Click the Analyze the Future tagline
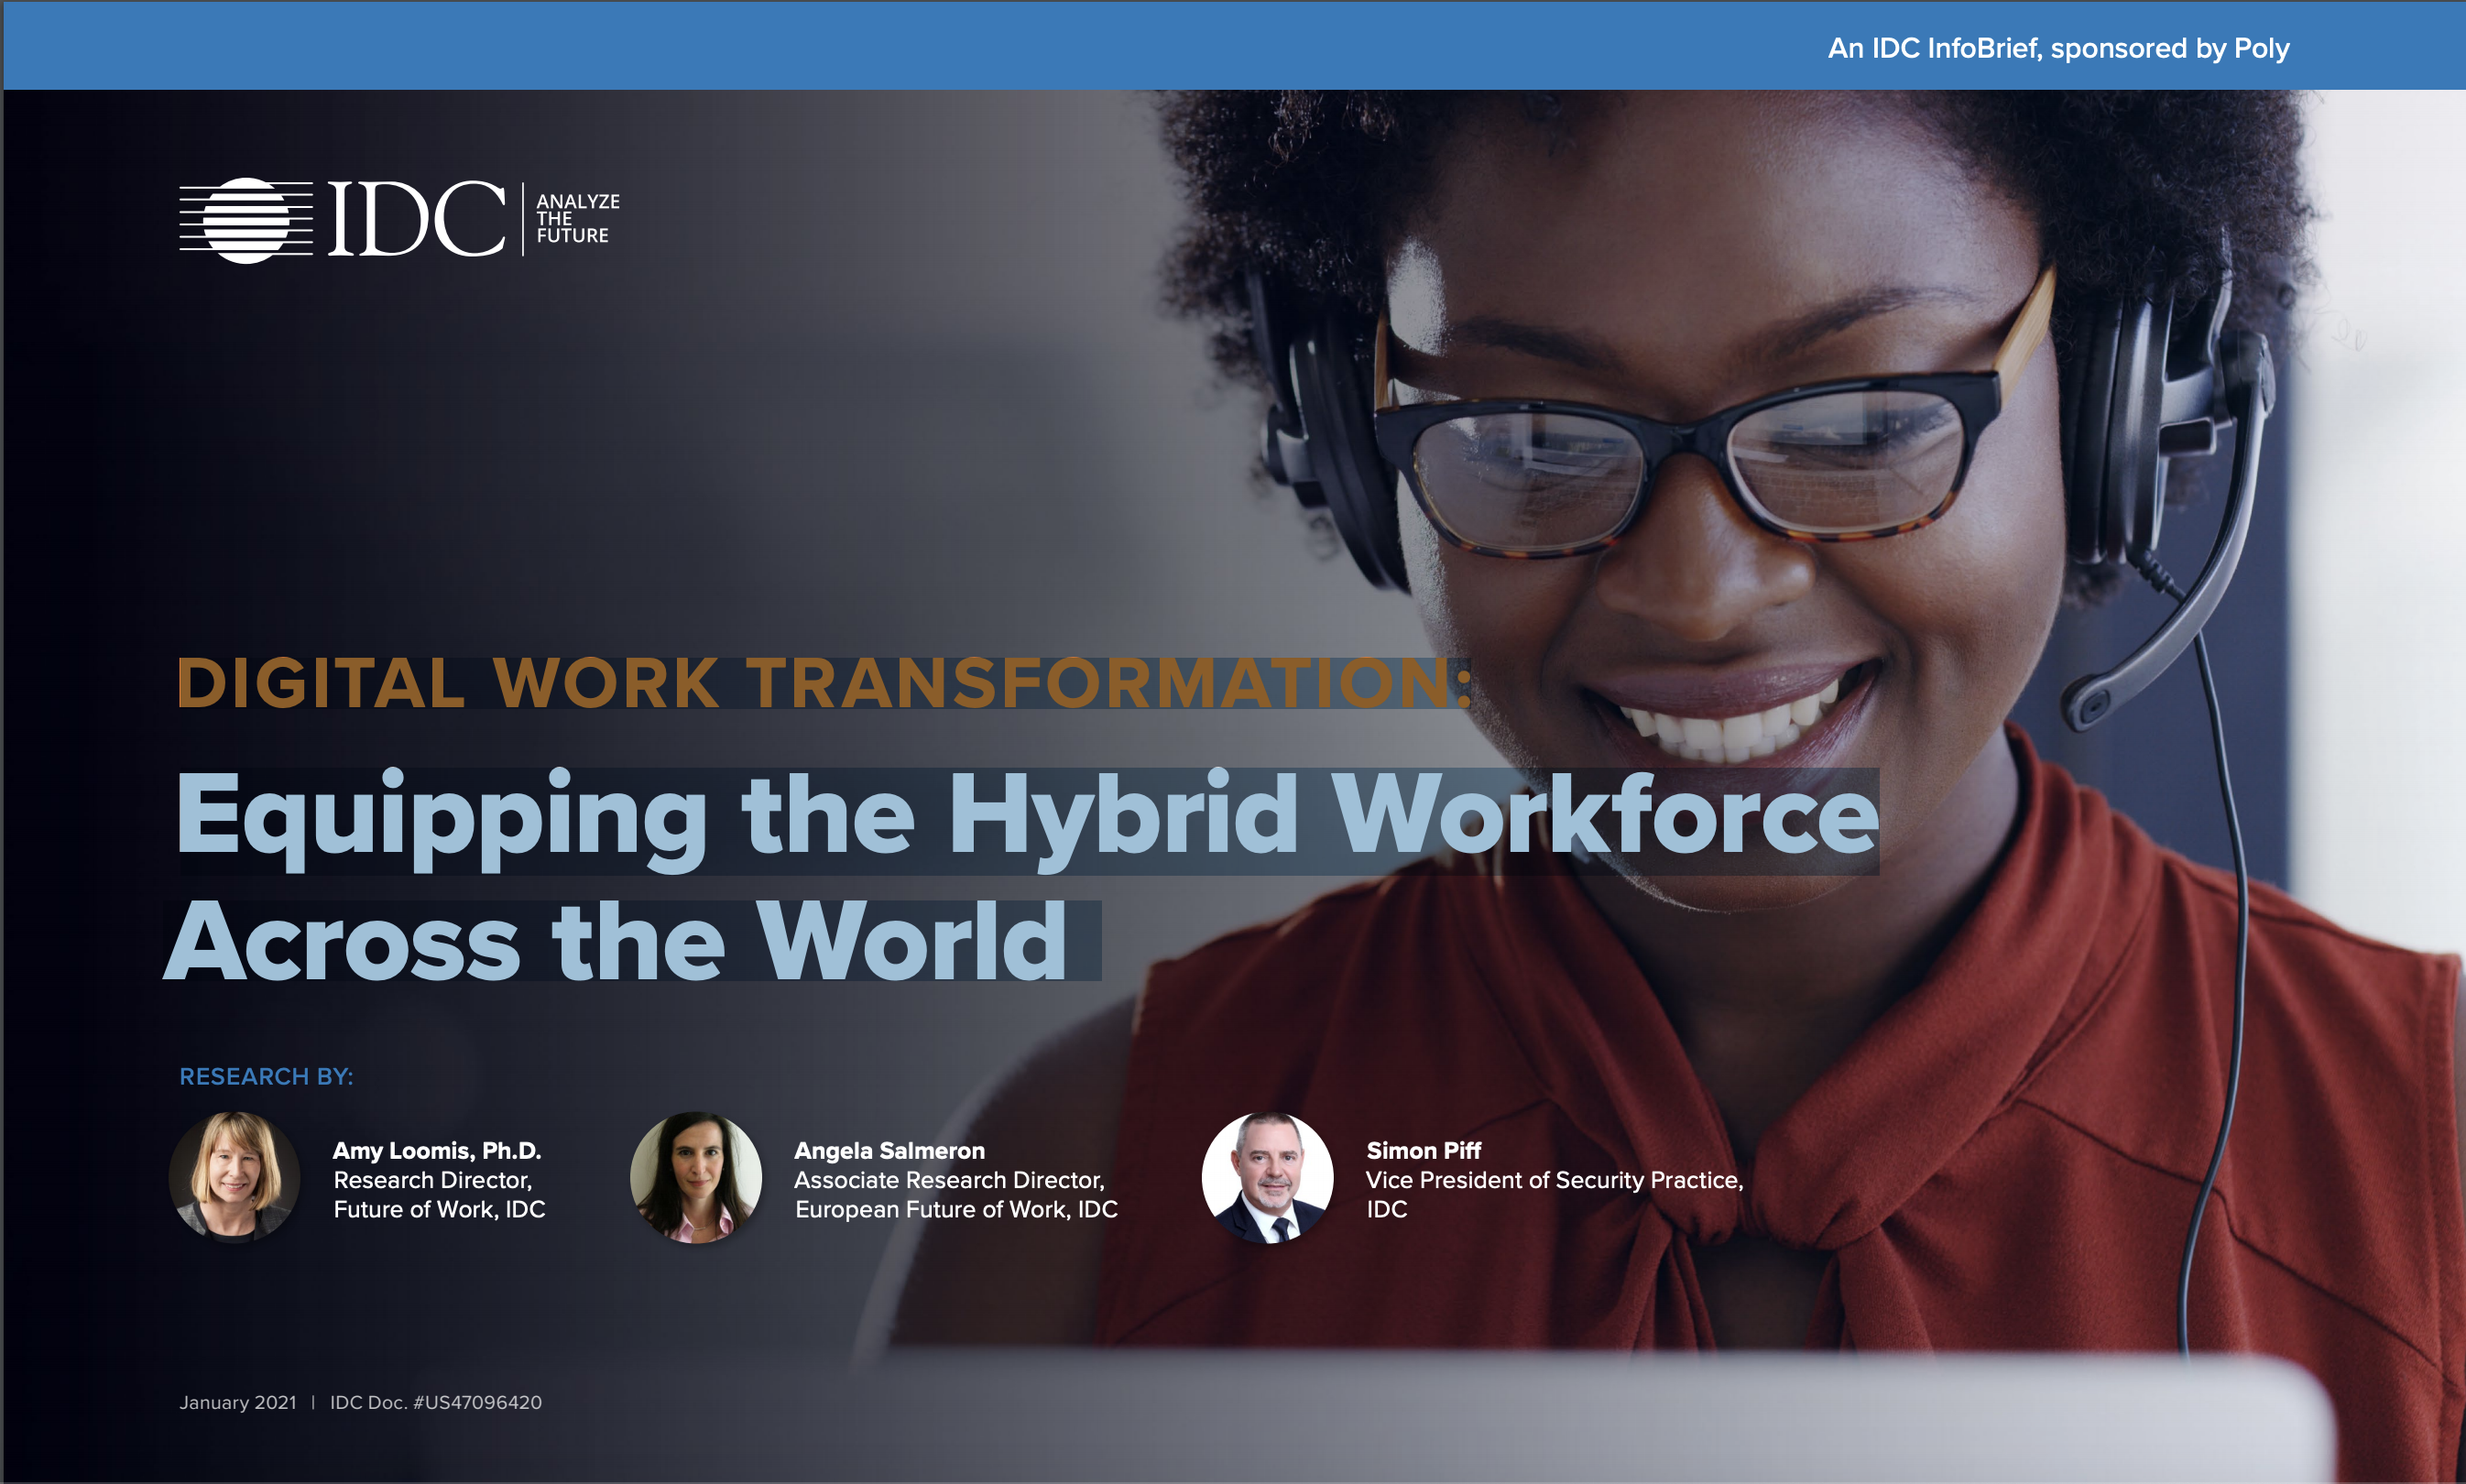The image size is (2466, 1484). 577,219
